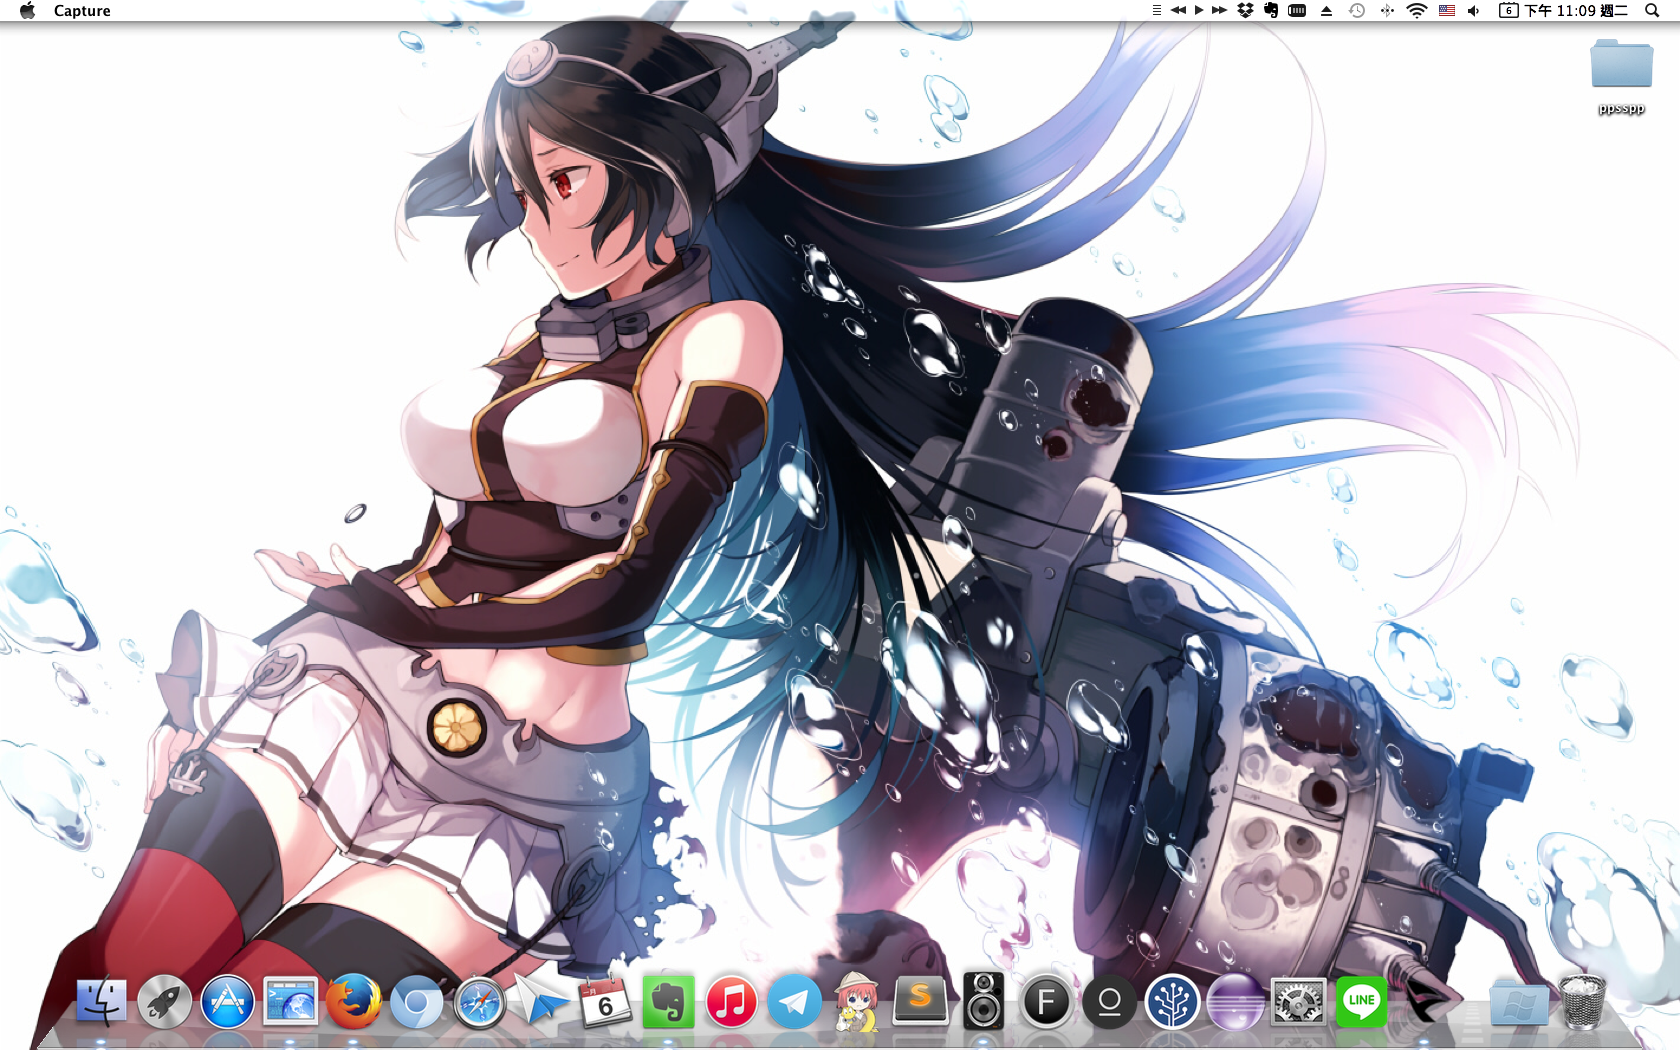Open the Chromium browser dock icon
The width and height of the screenshot is (1680, 1050).
pos(416,1002)
